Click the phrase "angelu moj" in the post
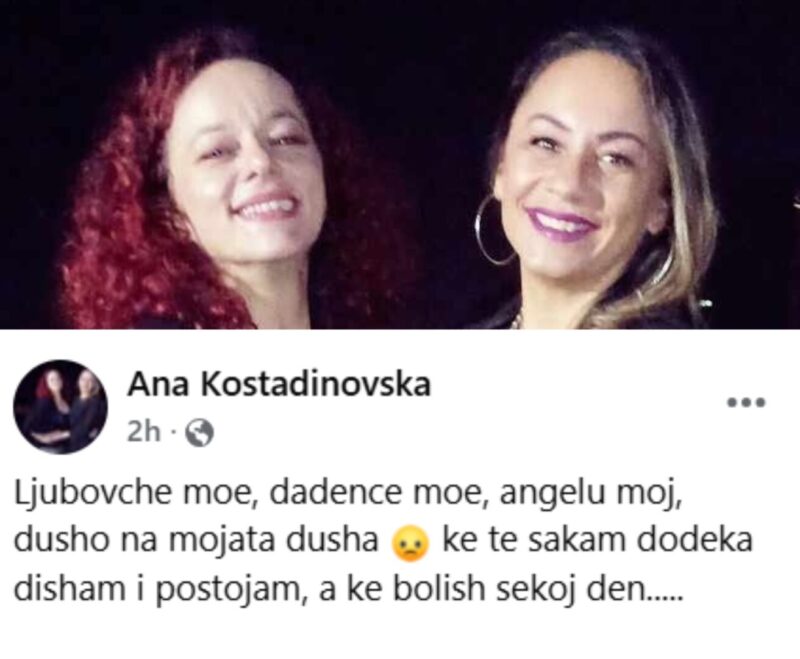Image resolution: width=800 pixels, height=659 pixels. pos(591,494)
